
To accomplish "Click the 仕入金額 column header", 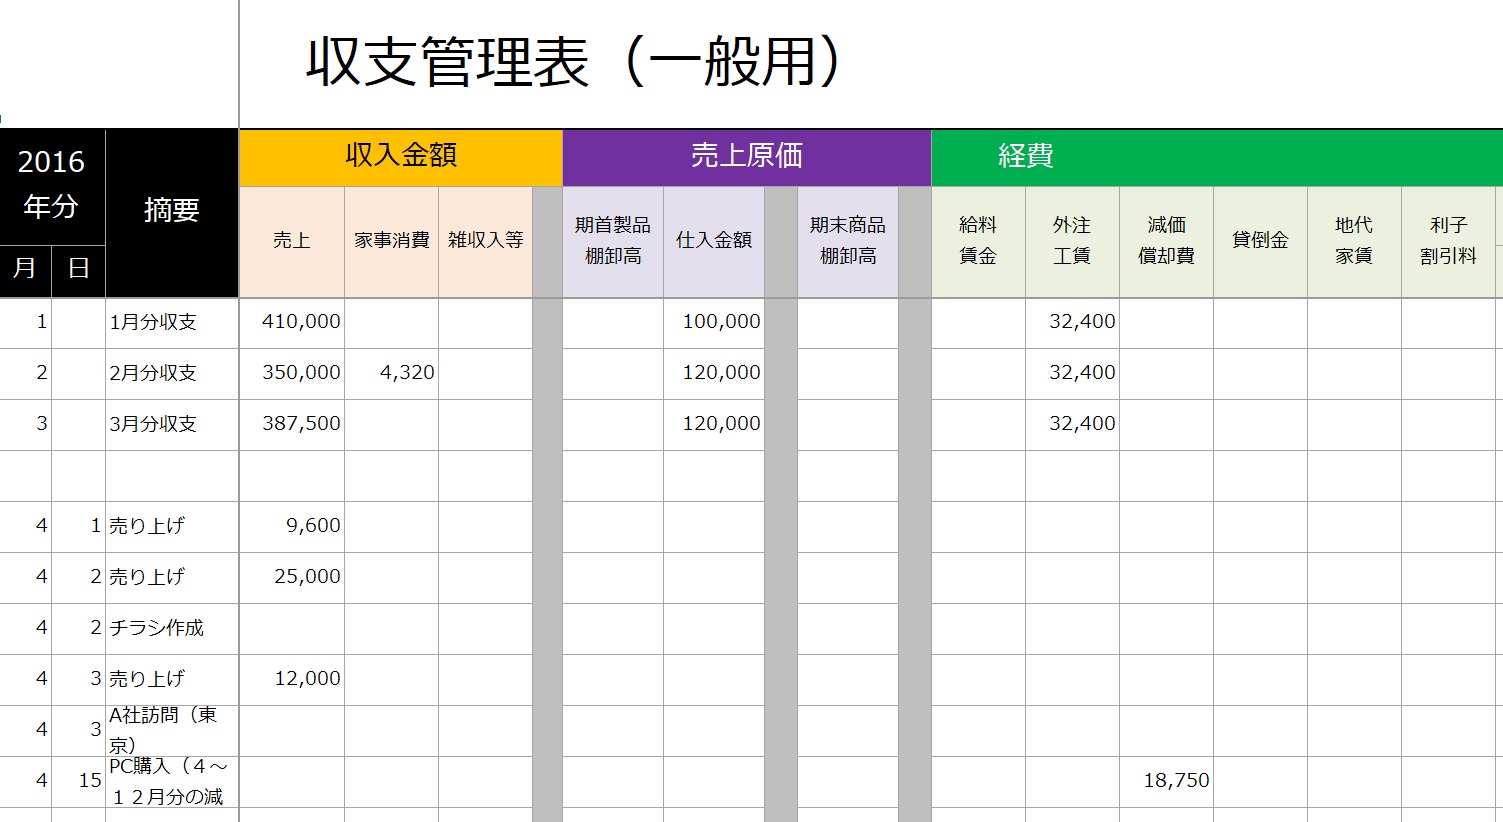I will [714, 240].
